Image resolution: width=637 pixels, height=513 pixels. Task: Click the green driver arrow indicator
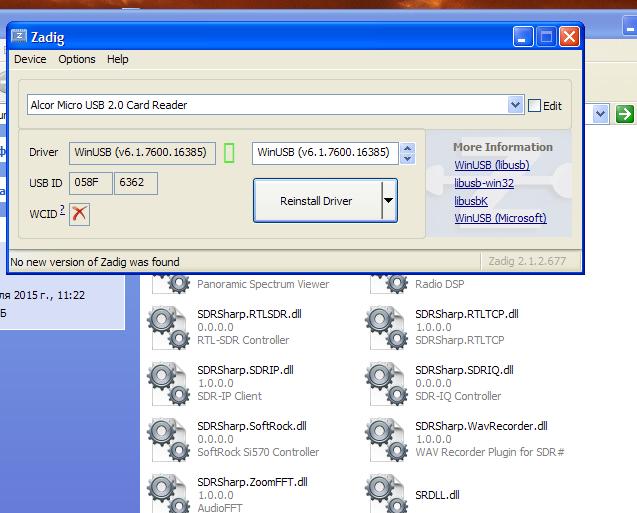[x=229, y=153]
